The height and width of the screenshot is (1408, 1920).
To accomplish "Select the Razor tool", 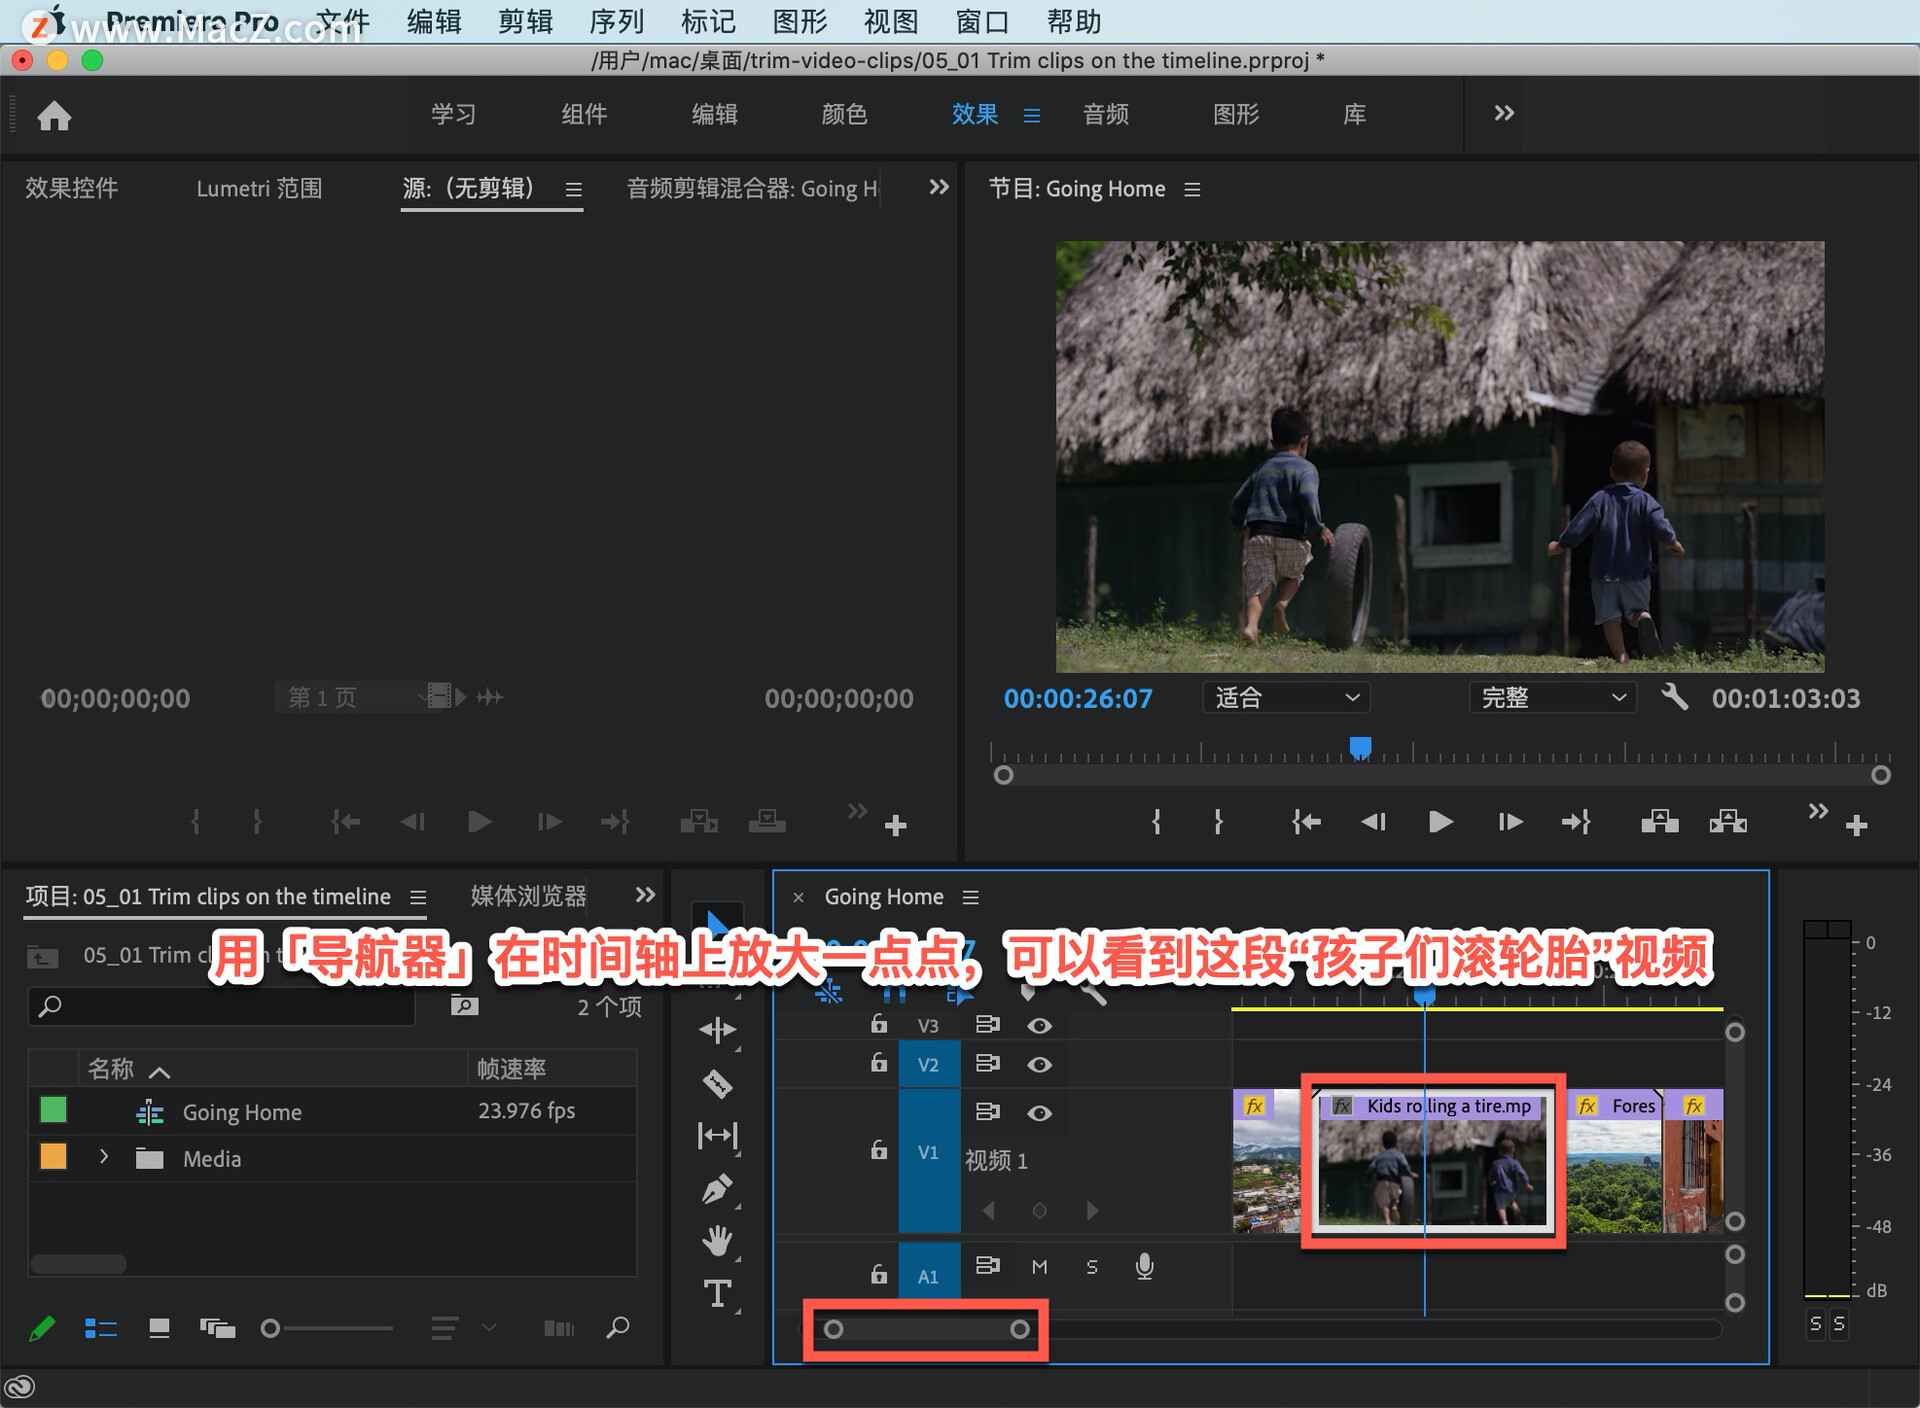I will click(717, 1083).
